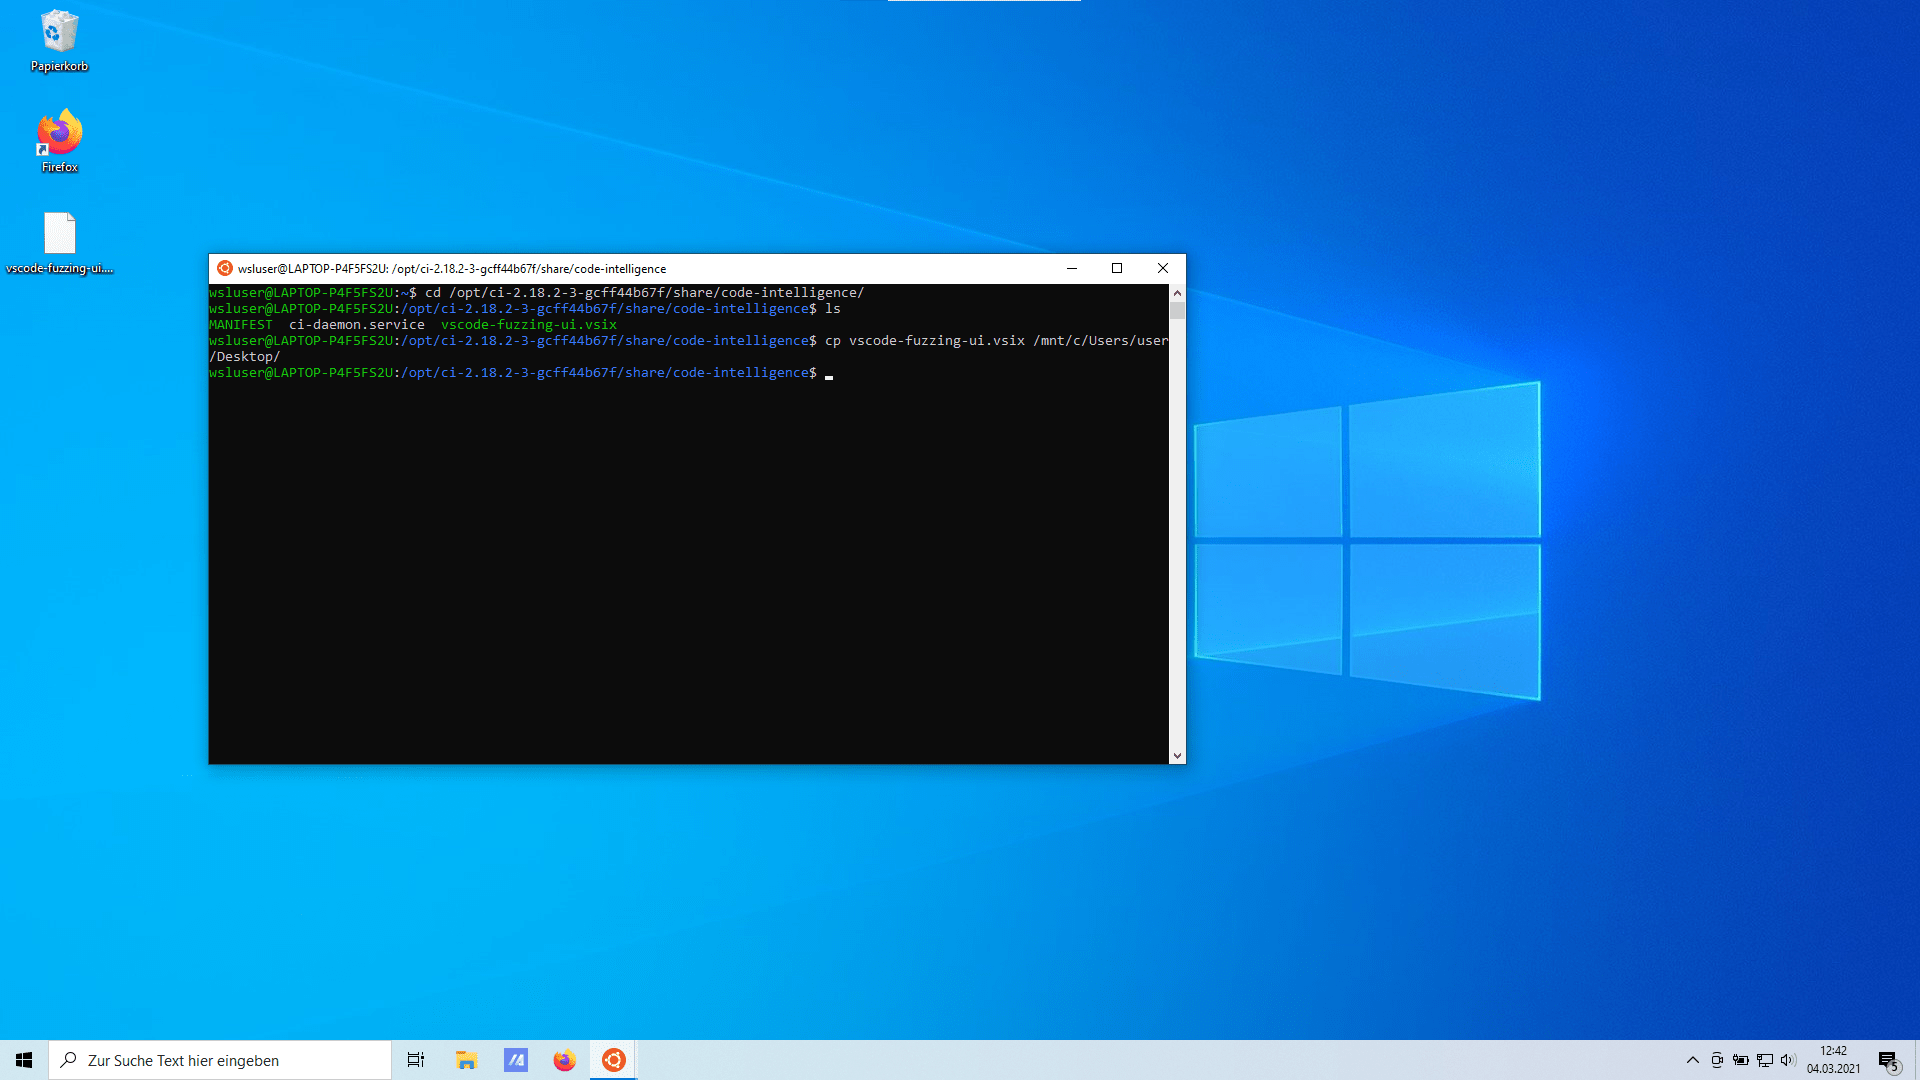Select the vscode-fuzzing-ui file on desktop

59,243
